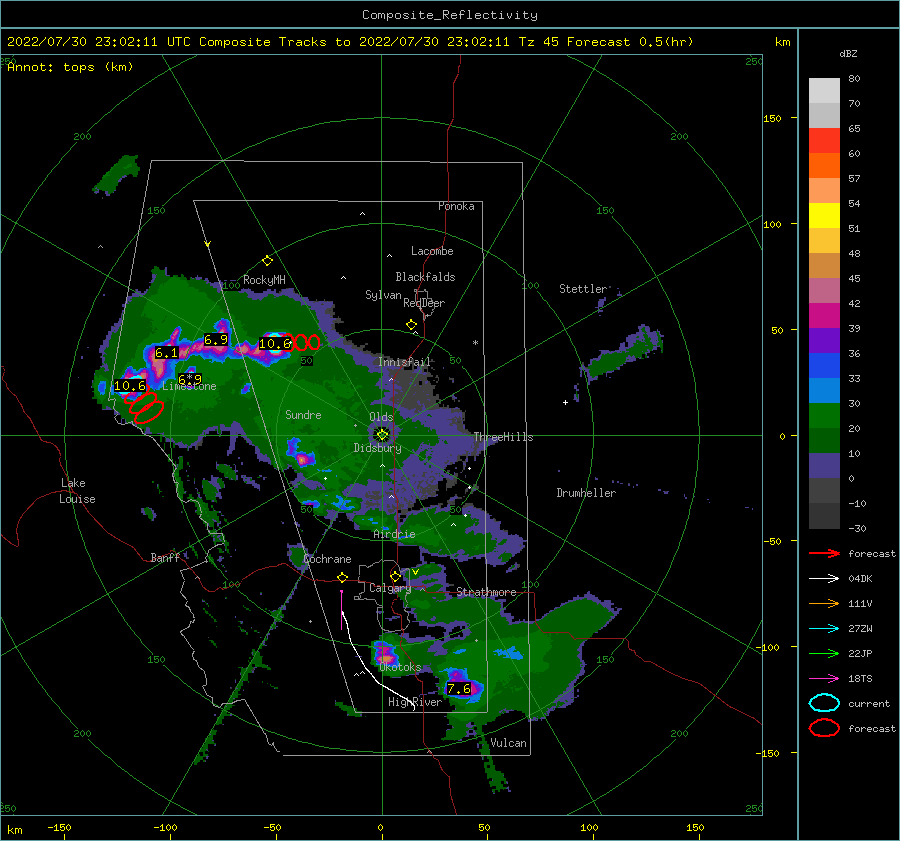Select the white 04DK track arrow
Image resolution: width=900 pixels, height=841 pixels.
point(824,578)
